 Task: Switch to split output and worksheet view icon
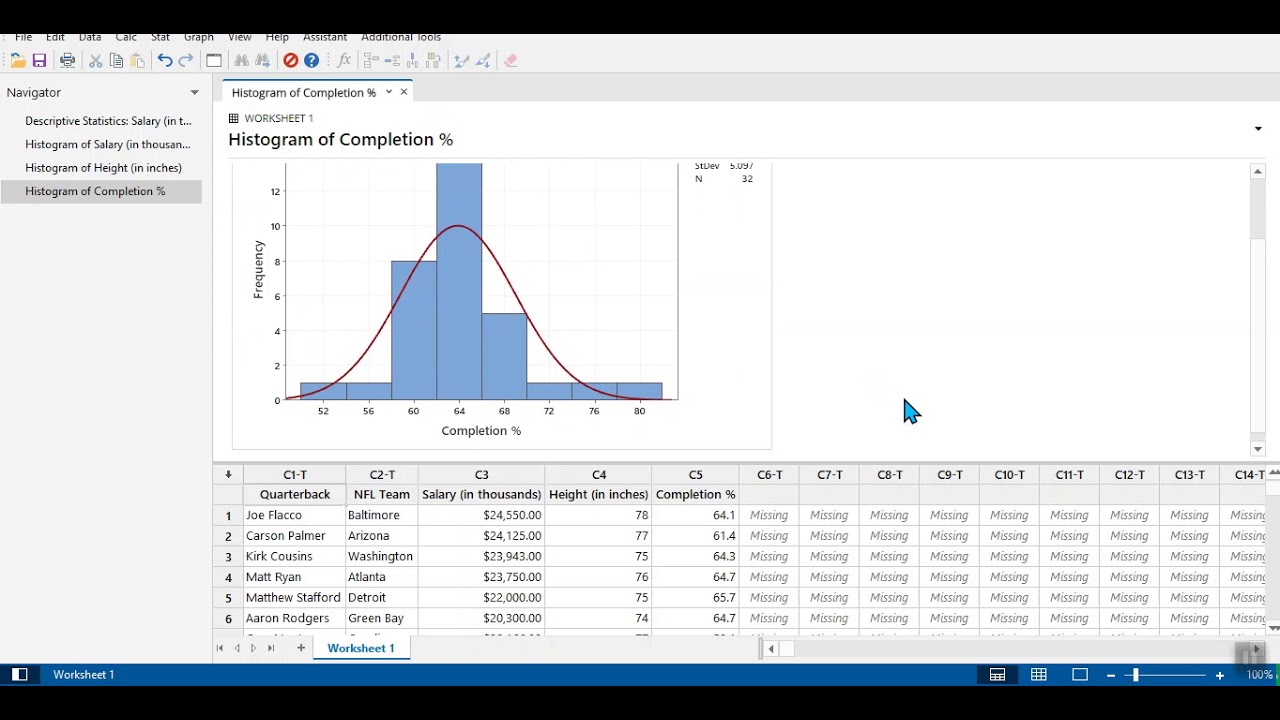[x=997, y=675]
